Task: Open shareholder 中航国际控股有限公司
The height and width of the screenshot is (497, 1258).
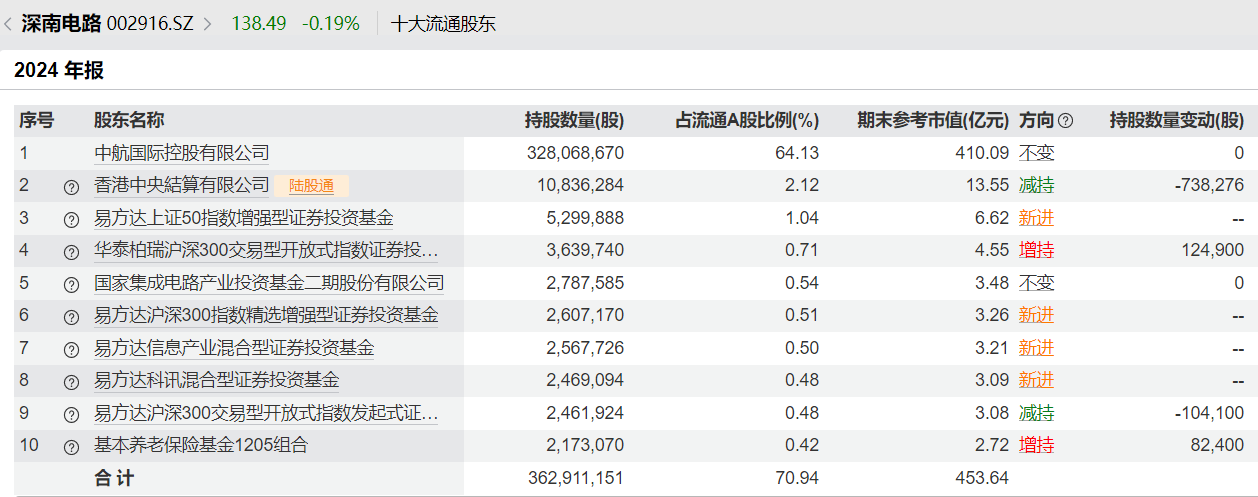Action: tap(182, 153)
